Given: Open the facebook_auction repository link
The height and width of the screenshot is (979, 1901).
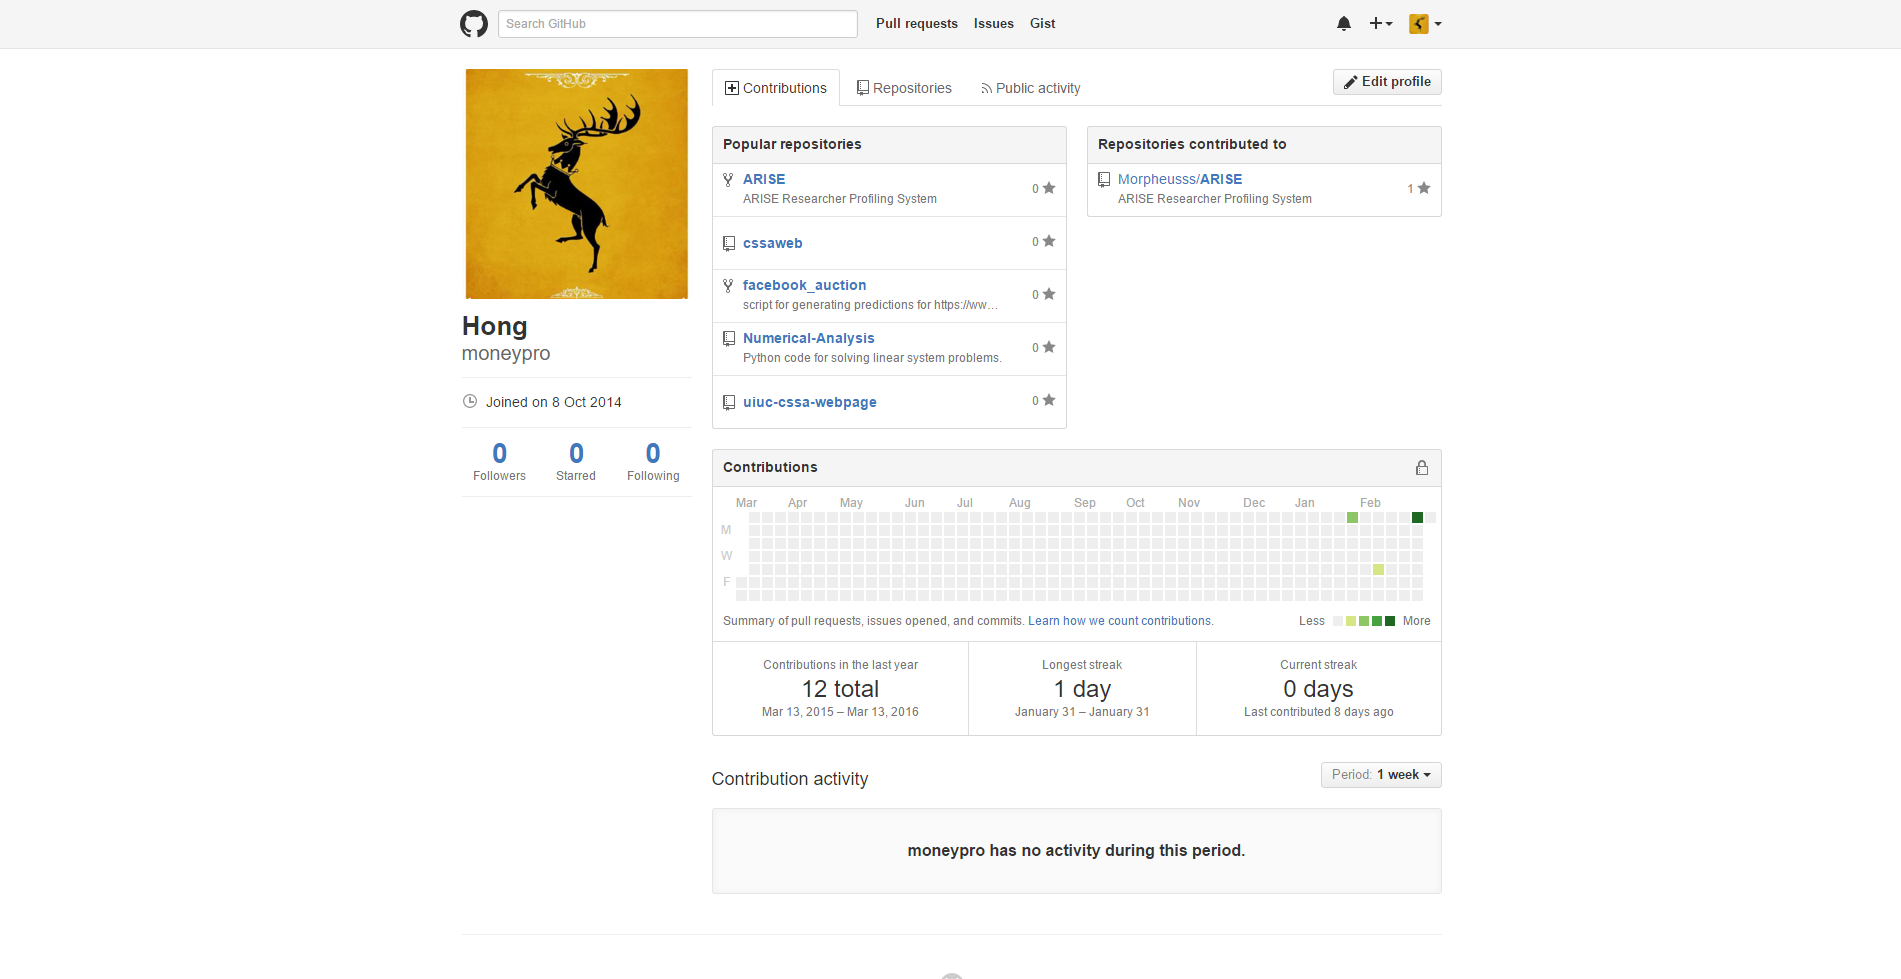Looking at the screenshot, I should tap(804, 285).
